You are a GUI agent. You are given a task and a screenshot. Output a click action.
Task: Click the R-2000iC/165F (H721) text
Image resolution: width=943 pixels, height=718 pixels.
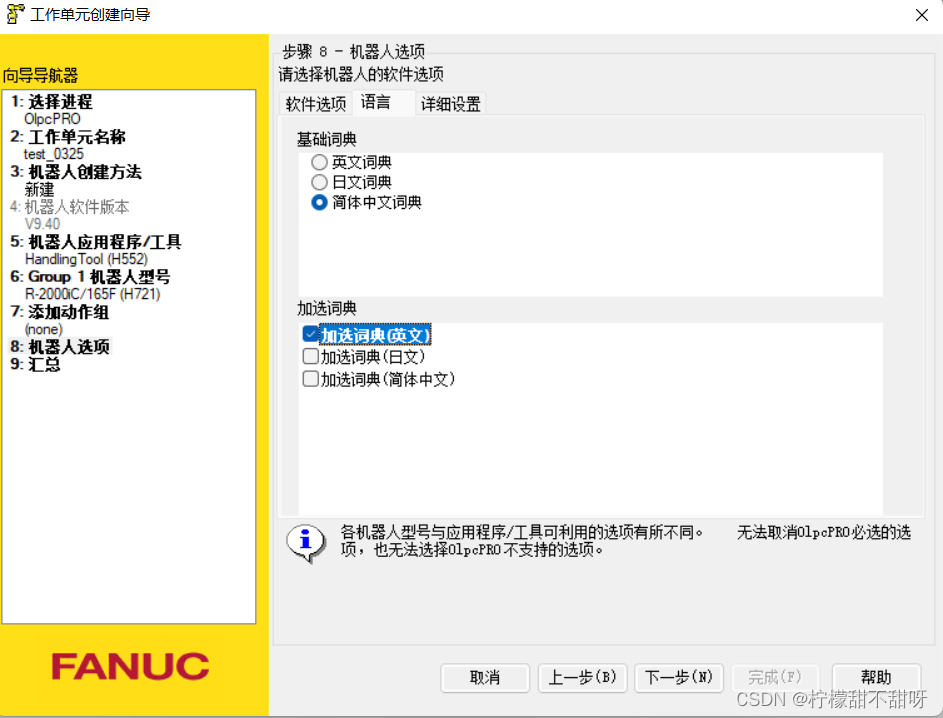[x=93, y=294]
